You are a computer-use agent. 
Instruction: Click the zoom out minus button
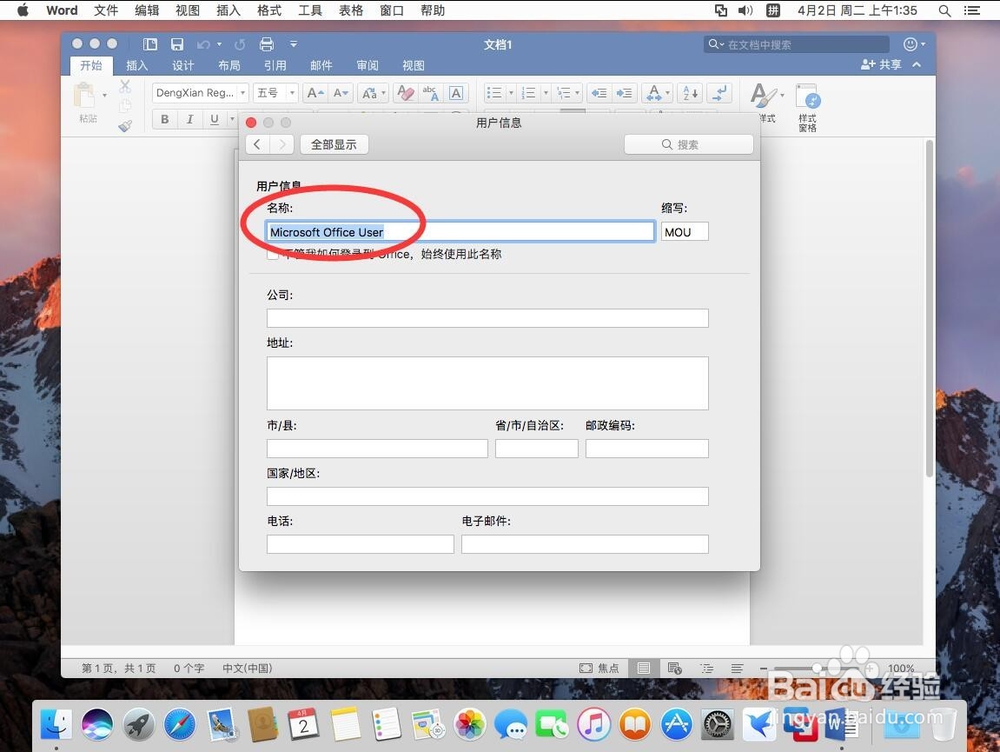coord(763,668)
